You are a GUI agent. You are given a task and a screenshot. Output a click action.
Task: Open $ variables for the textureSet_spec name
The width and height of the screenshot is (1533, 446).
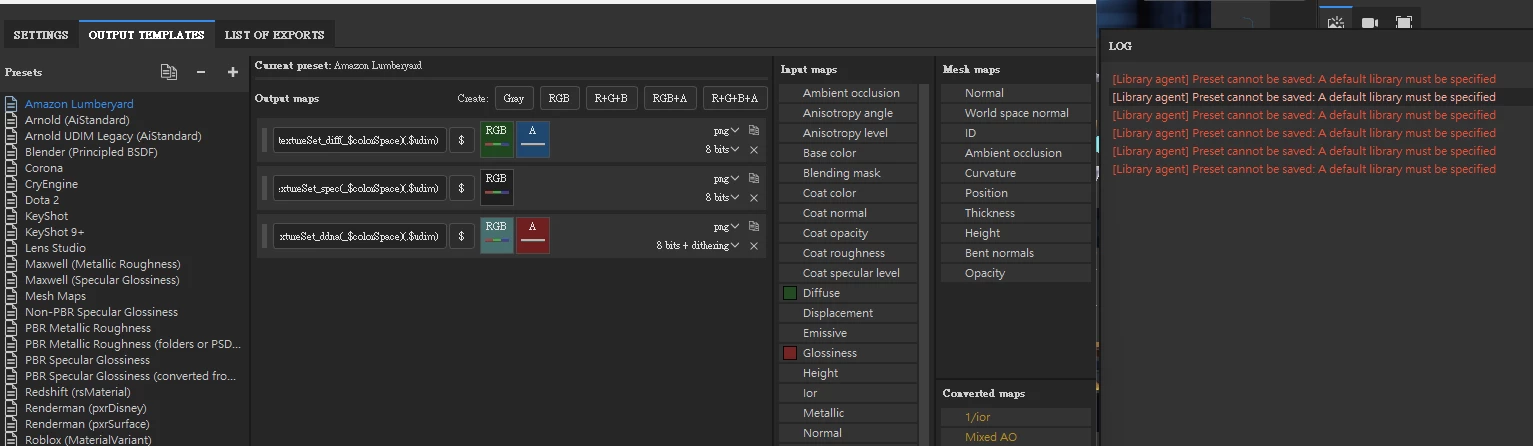click(x=461, y=188)
